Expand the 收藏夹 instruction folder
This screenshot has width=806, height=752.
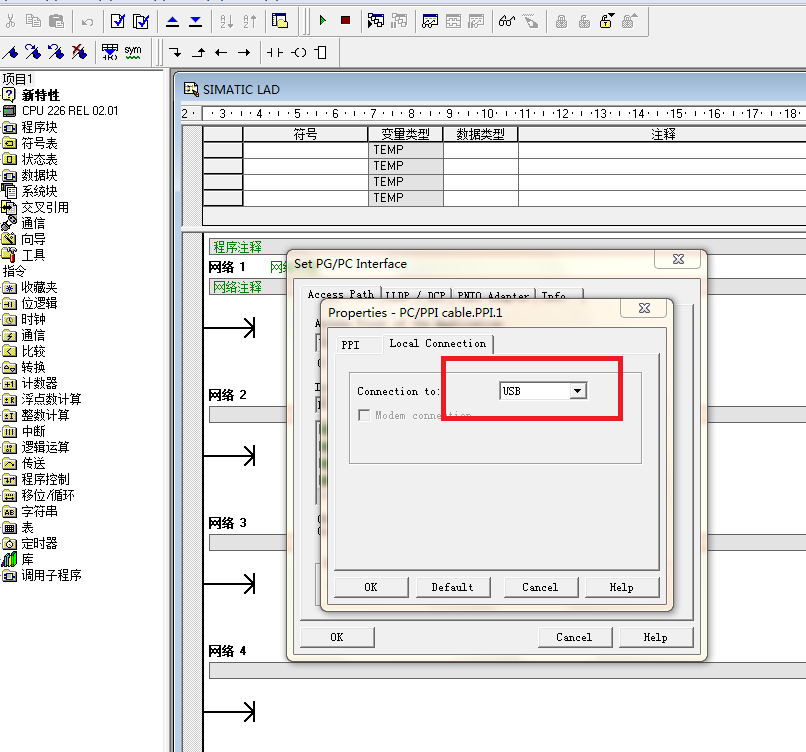tap(39, 287)
